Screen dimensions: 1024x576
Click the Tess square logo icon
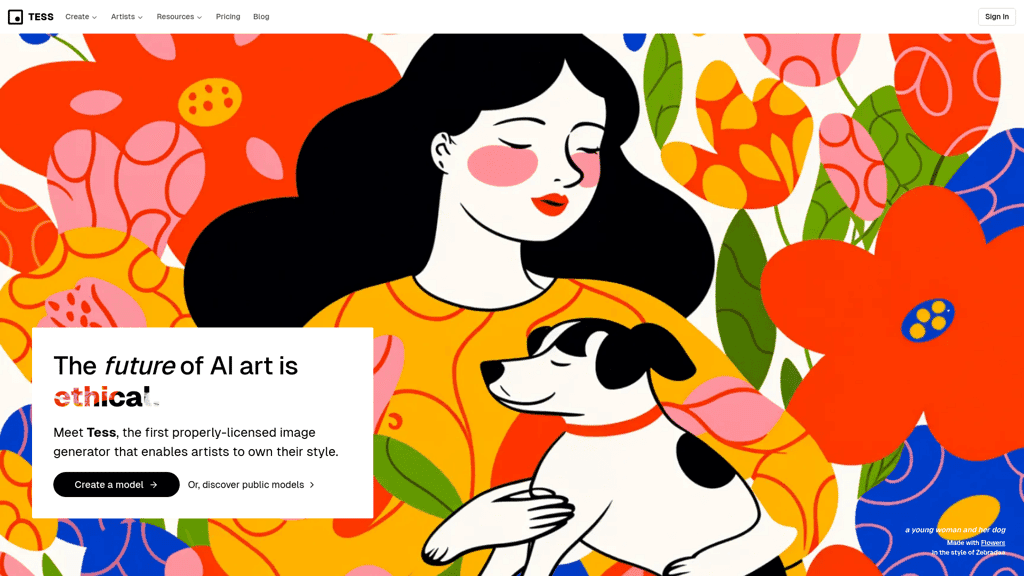(x=15, y=17)
